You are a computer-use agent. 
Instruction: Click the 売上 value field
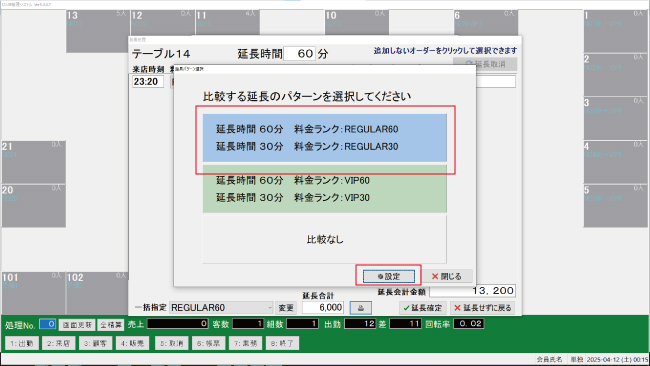[x=178, y=324]
